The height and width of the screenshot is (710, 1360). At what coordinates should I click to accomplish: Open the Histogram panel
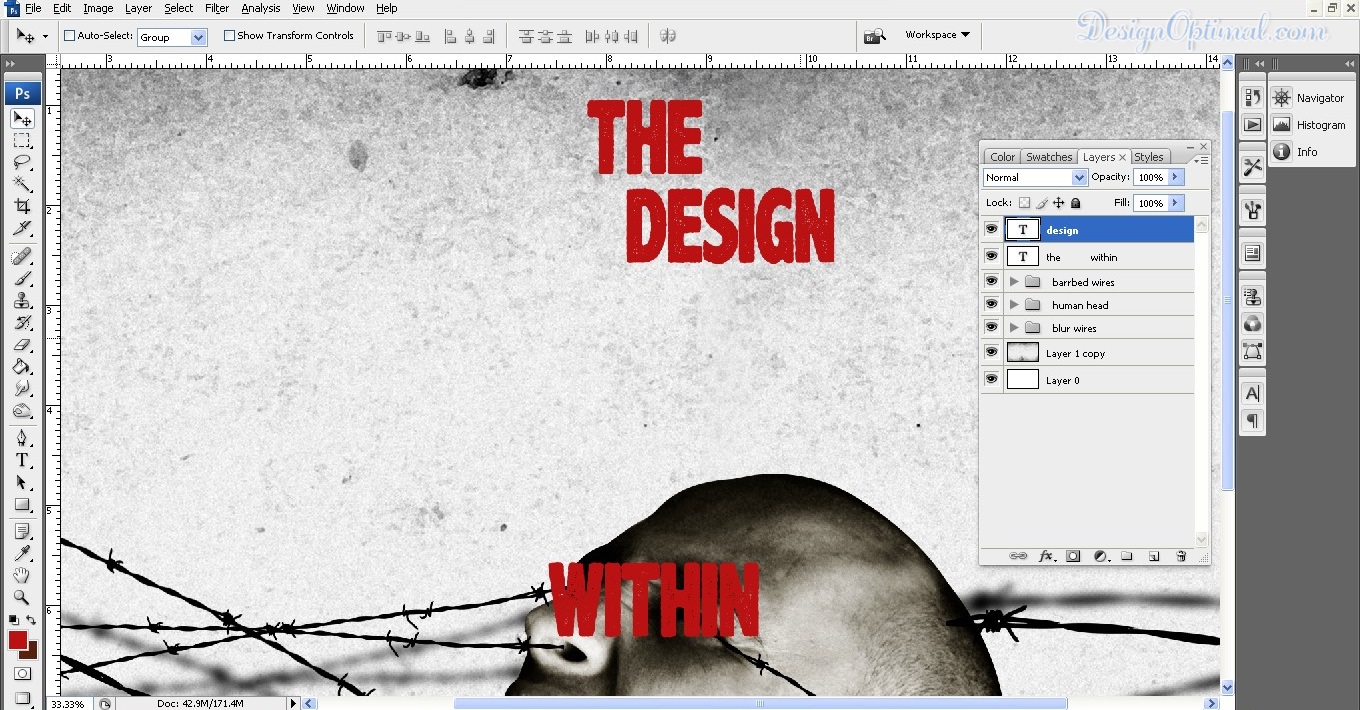point(1309,125)
